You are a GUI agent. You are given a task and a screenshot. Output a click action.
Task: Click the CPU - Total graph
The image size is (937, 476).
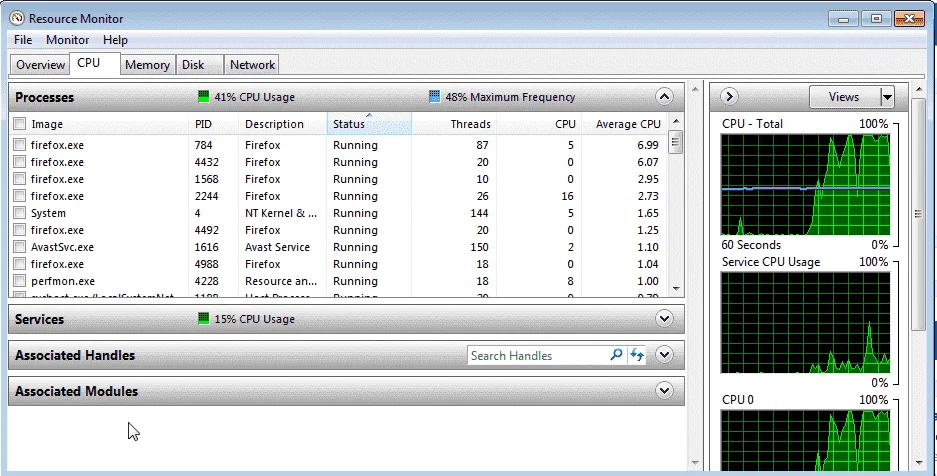pyautogui.click(x=806, y=185)
